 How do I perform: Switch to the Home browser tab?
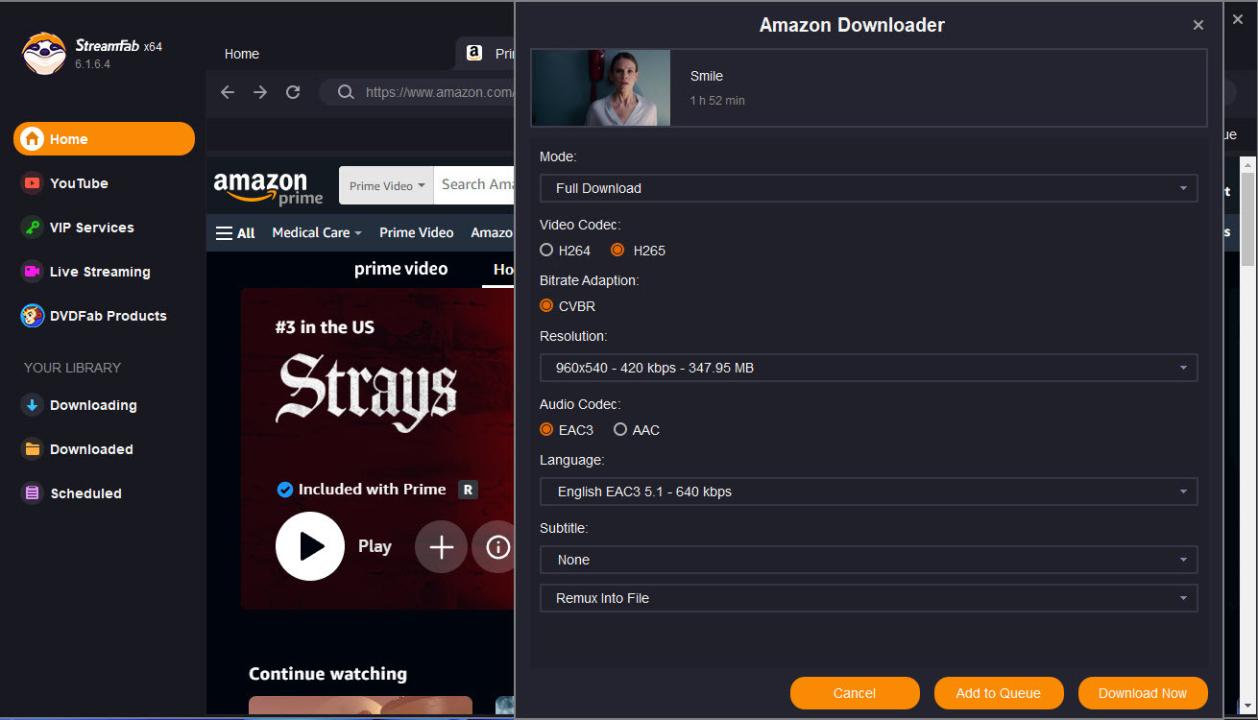tap(242, 54)
